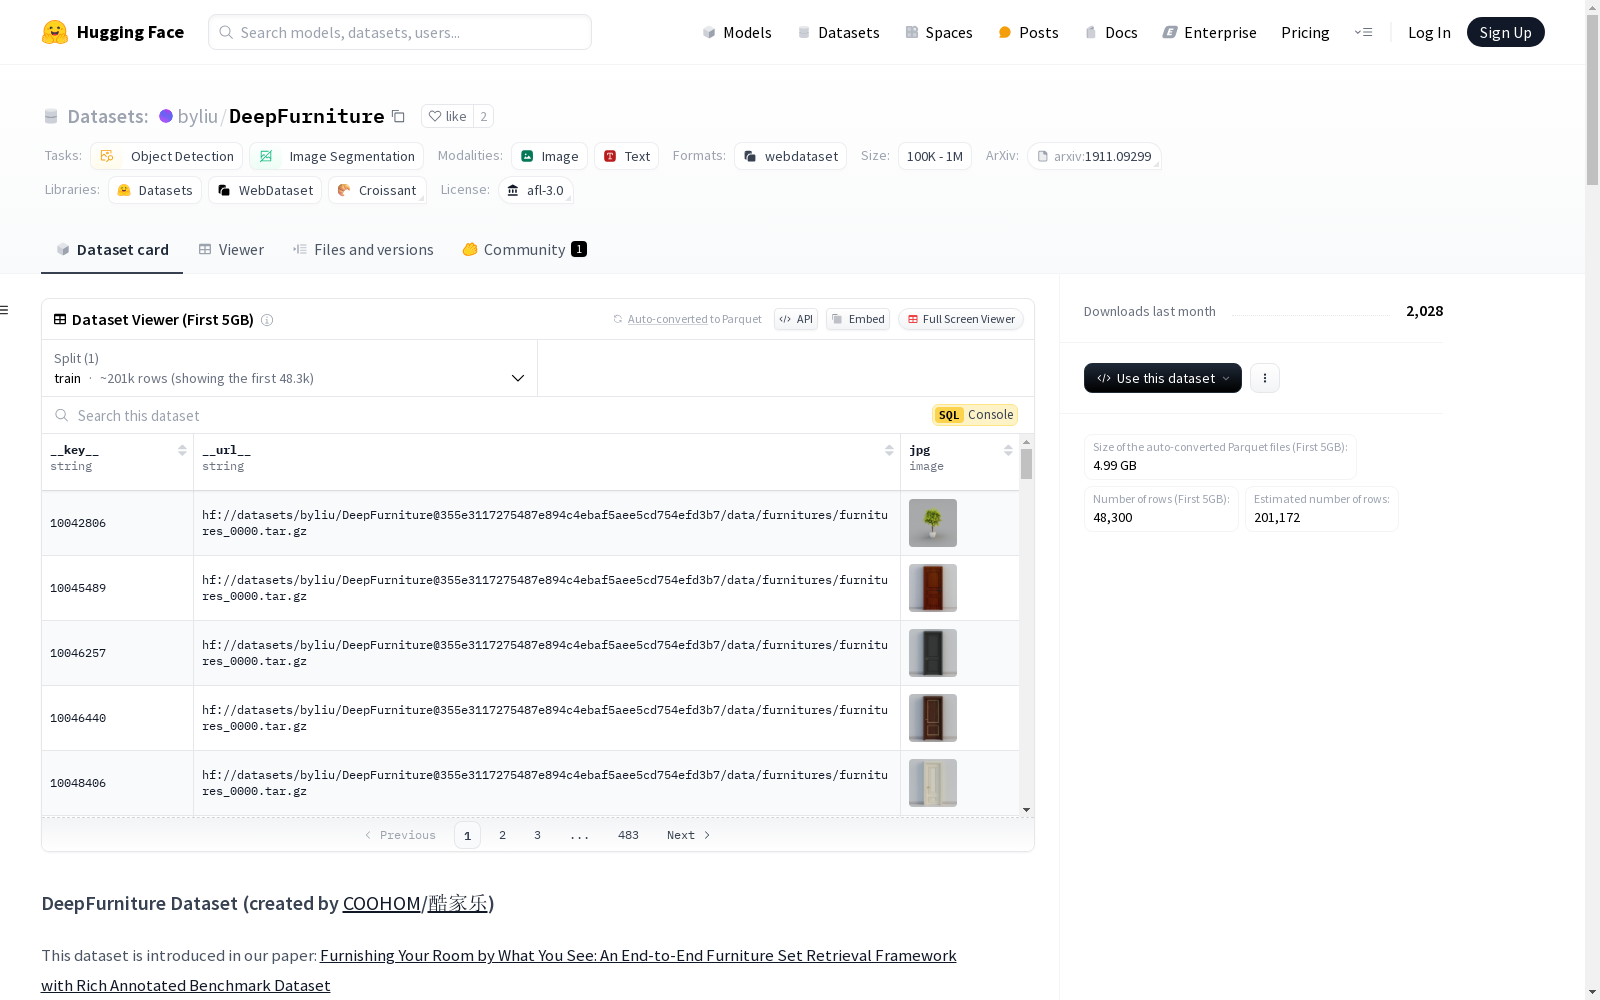The image size is (1600, 1000).
Task: Select the Datasets library tag
Action: [155, 190]
